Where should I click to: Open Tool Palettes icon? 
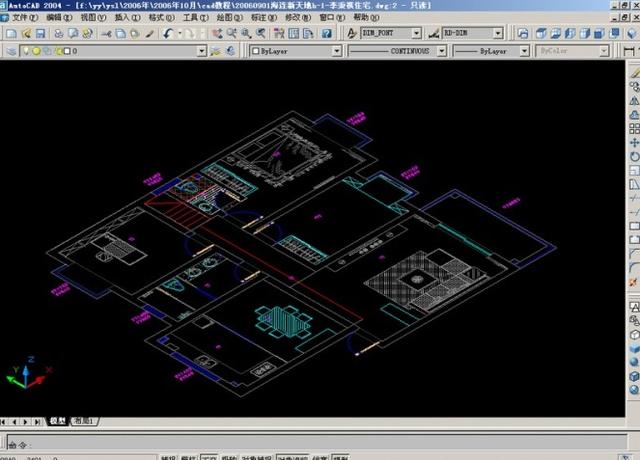[308, 33]
